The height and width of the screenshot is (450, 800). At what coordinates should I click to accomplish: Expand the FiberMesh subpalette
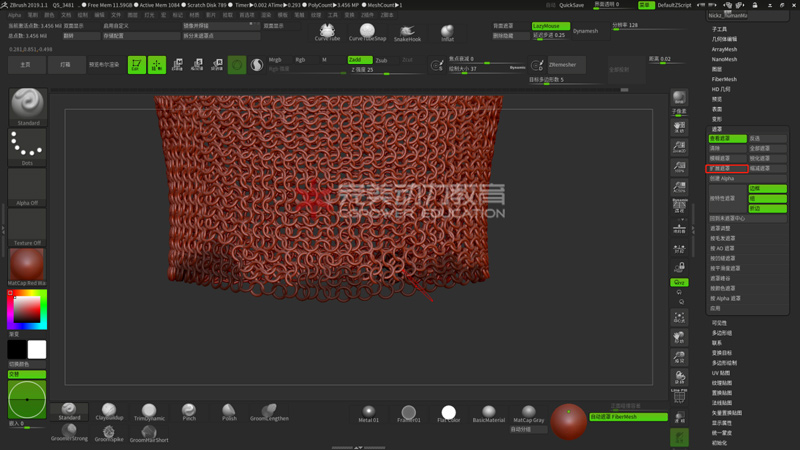(x=724, y=79)
